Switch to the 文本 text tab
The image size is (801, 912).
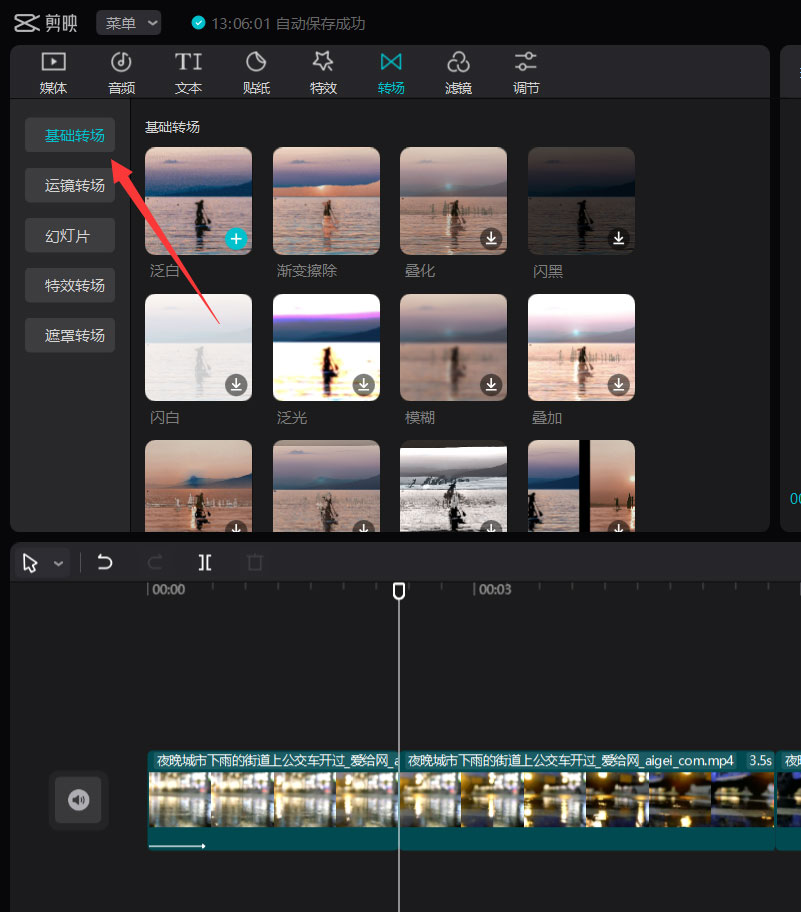(x=188, y=71)
